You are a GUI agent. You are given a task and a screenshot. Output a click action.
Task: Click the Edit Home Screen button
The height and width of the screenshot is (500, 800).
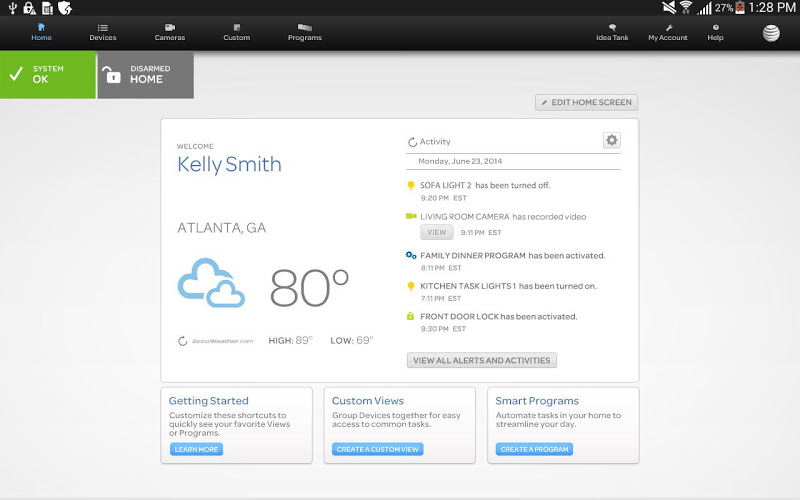point(586,103)
